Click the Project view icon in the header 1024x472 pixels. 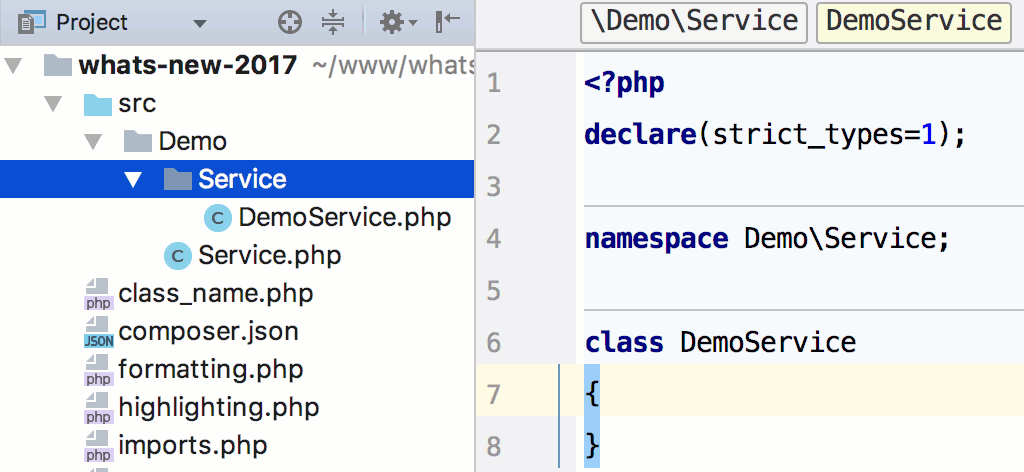(31, 23)
